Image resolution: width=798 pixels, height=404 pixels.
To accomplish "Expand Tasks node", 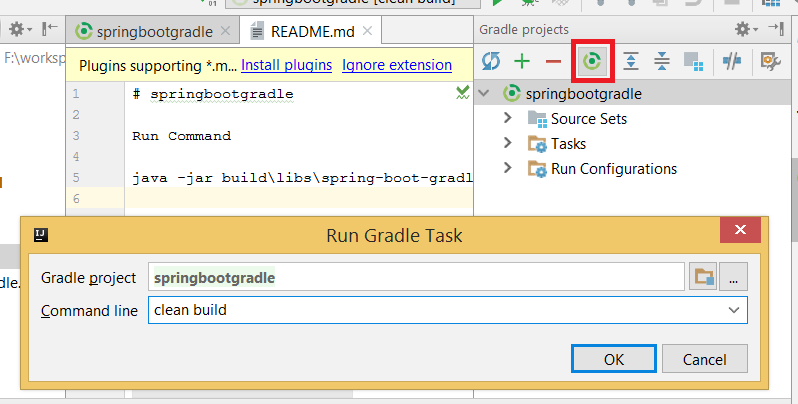I will [507, 143].
